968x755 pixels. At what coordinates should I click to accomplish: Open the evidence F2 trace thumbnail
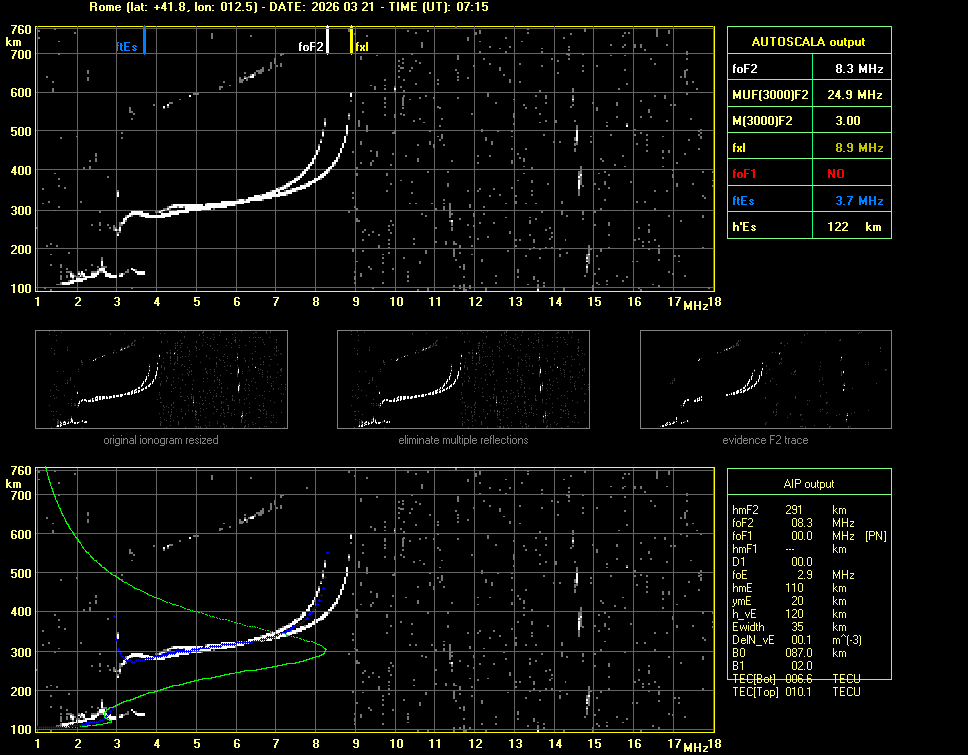pos(765,380)
